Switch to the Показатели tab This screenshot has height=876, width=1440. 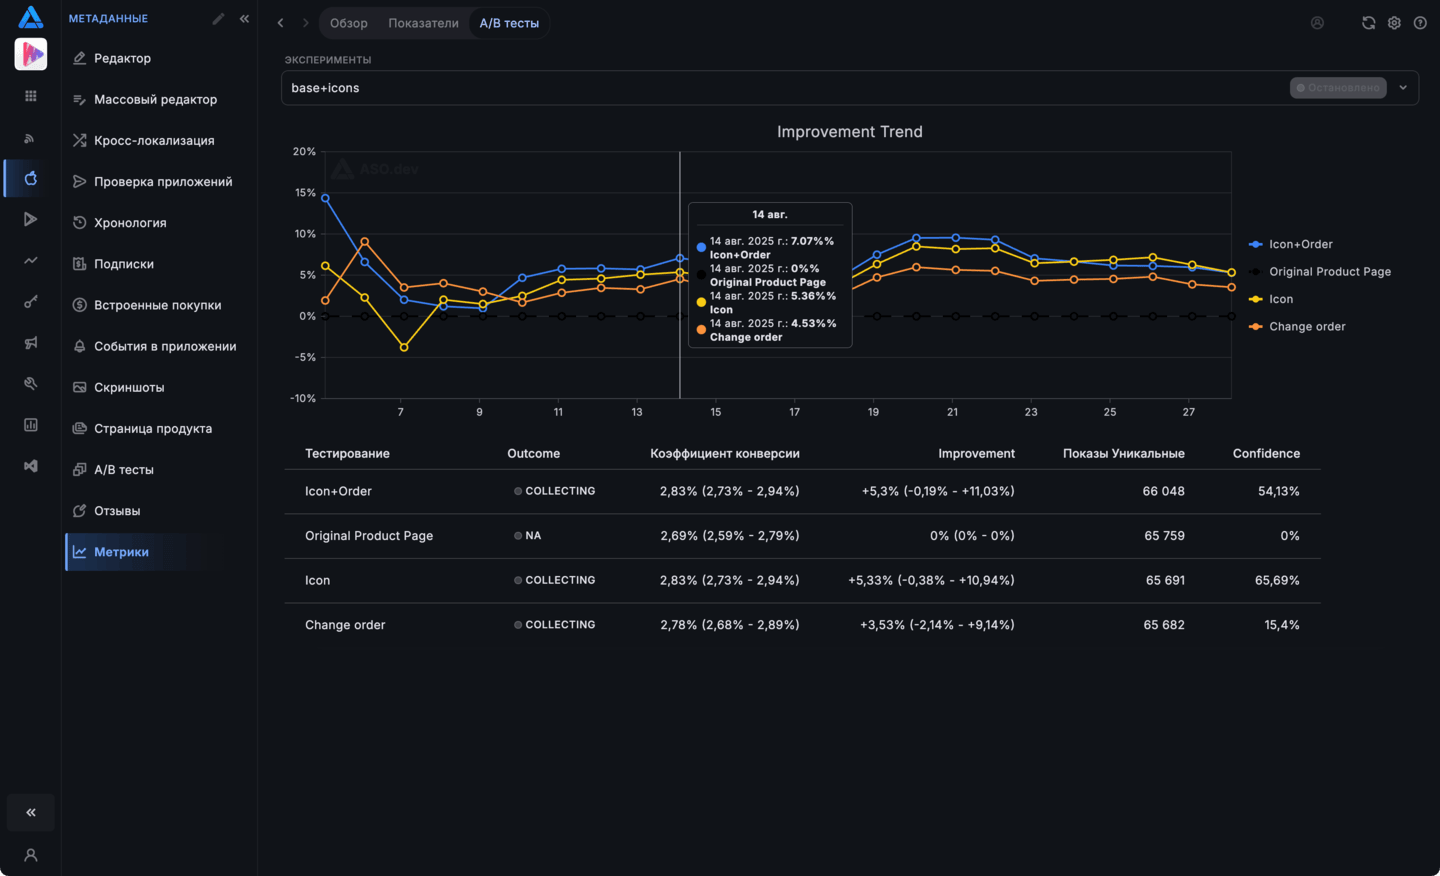(424, 23)
